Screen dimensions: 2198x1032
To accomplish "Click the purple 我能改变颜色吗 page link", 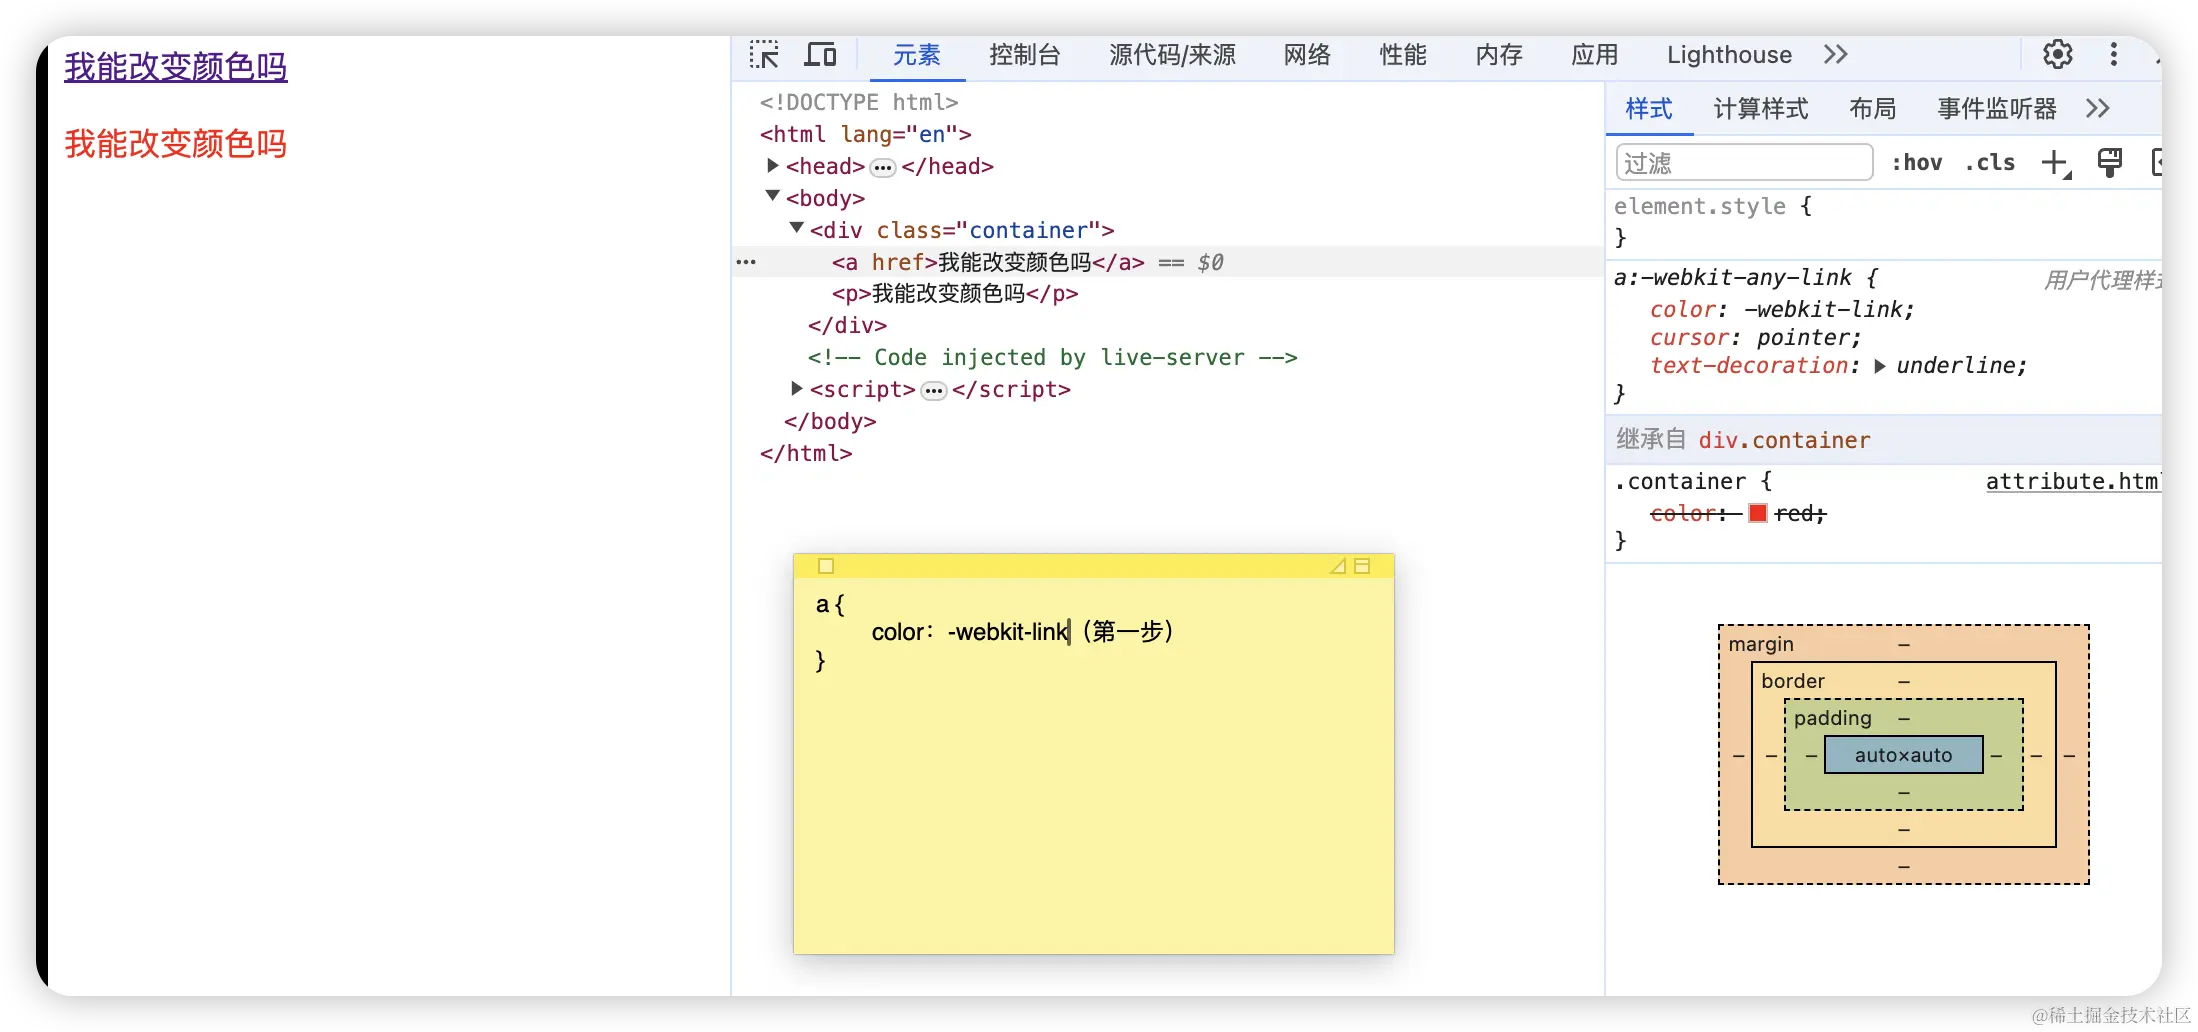I will click(176, 67).
